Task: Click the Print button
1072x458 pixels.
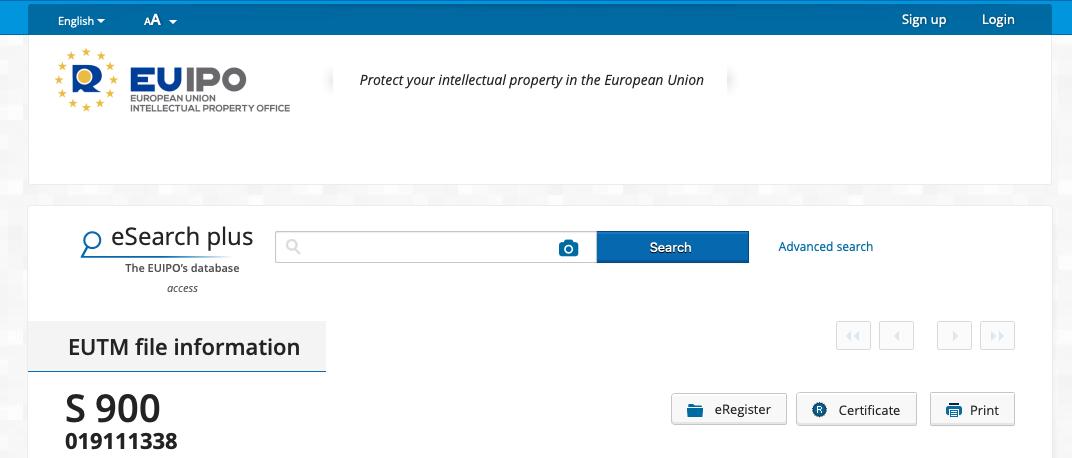Action: click(972, 410)
